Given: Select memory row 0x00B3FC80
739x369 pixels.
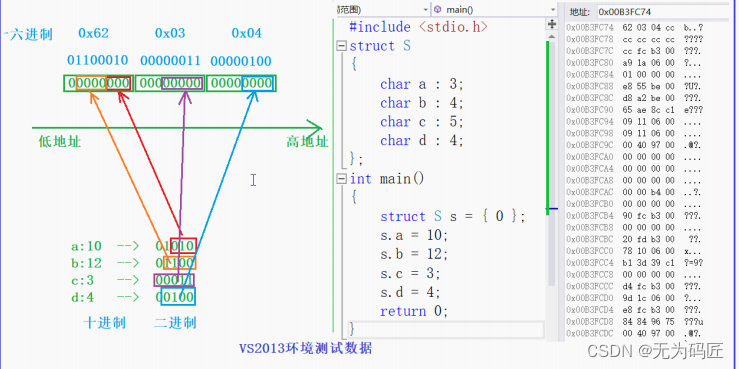Looking at the screenshot, I should (635, 63).
